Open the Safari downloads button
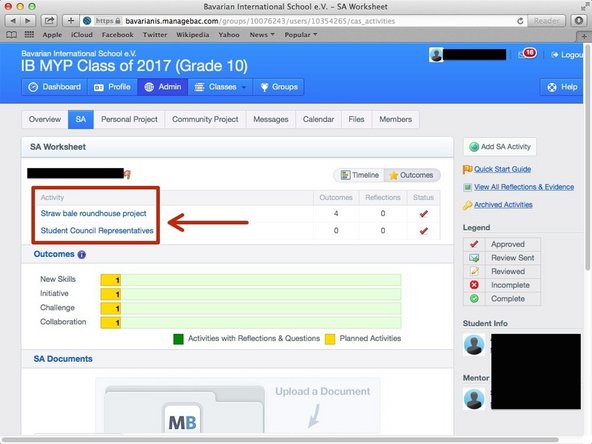The height and width of the screenshot is (444, 592). [578, 21]
